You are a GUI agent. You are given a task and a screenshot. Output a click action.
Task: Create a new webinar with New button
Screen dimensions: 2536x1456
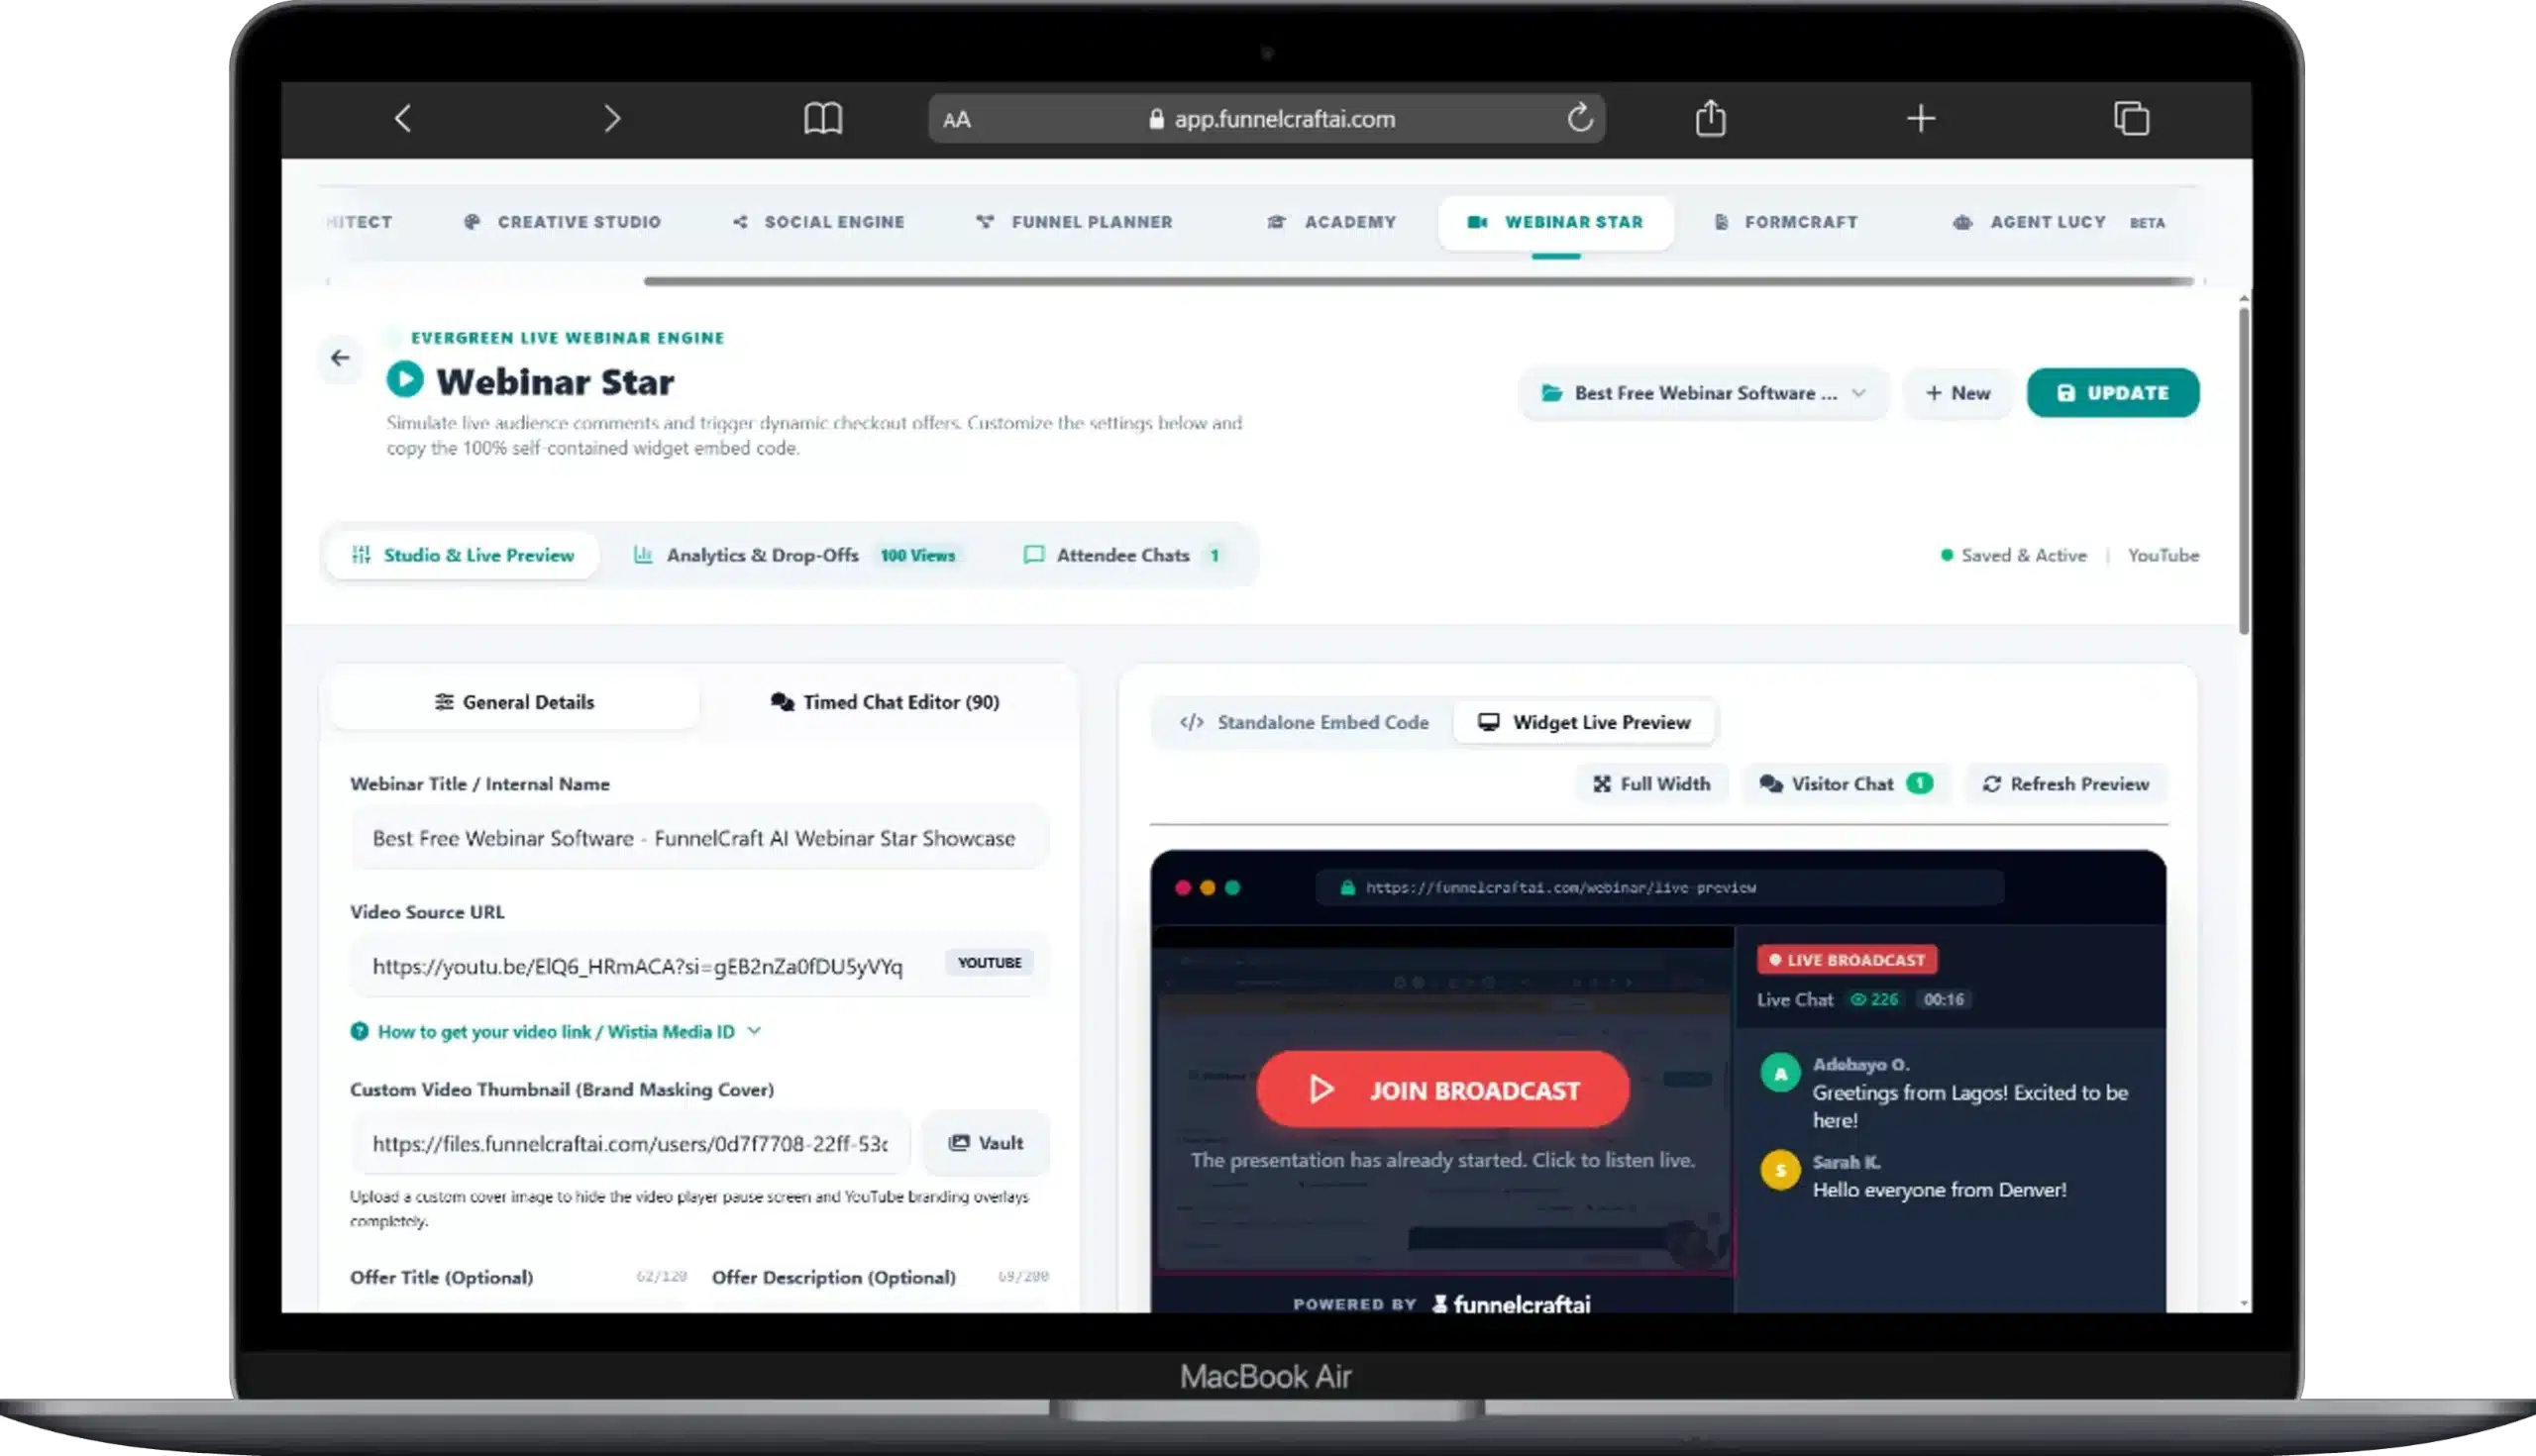[1958, 393]
